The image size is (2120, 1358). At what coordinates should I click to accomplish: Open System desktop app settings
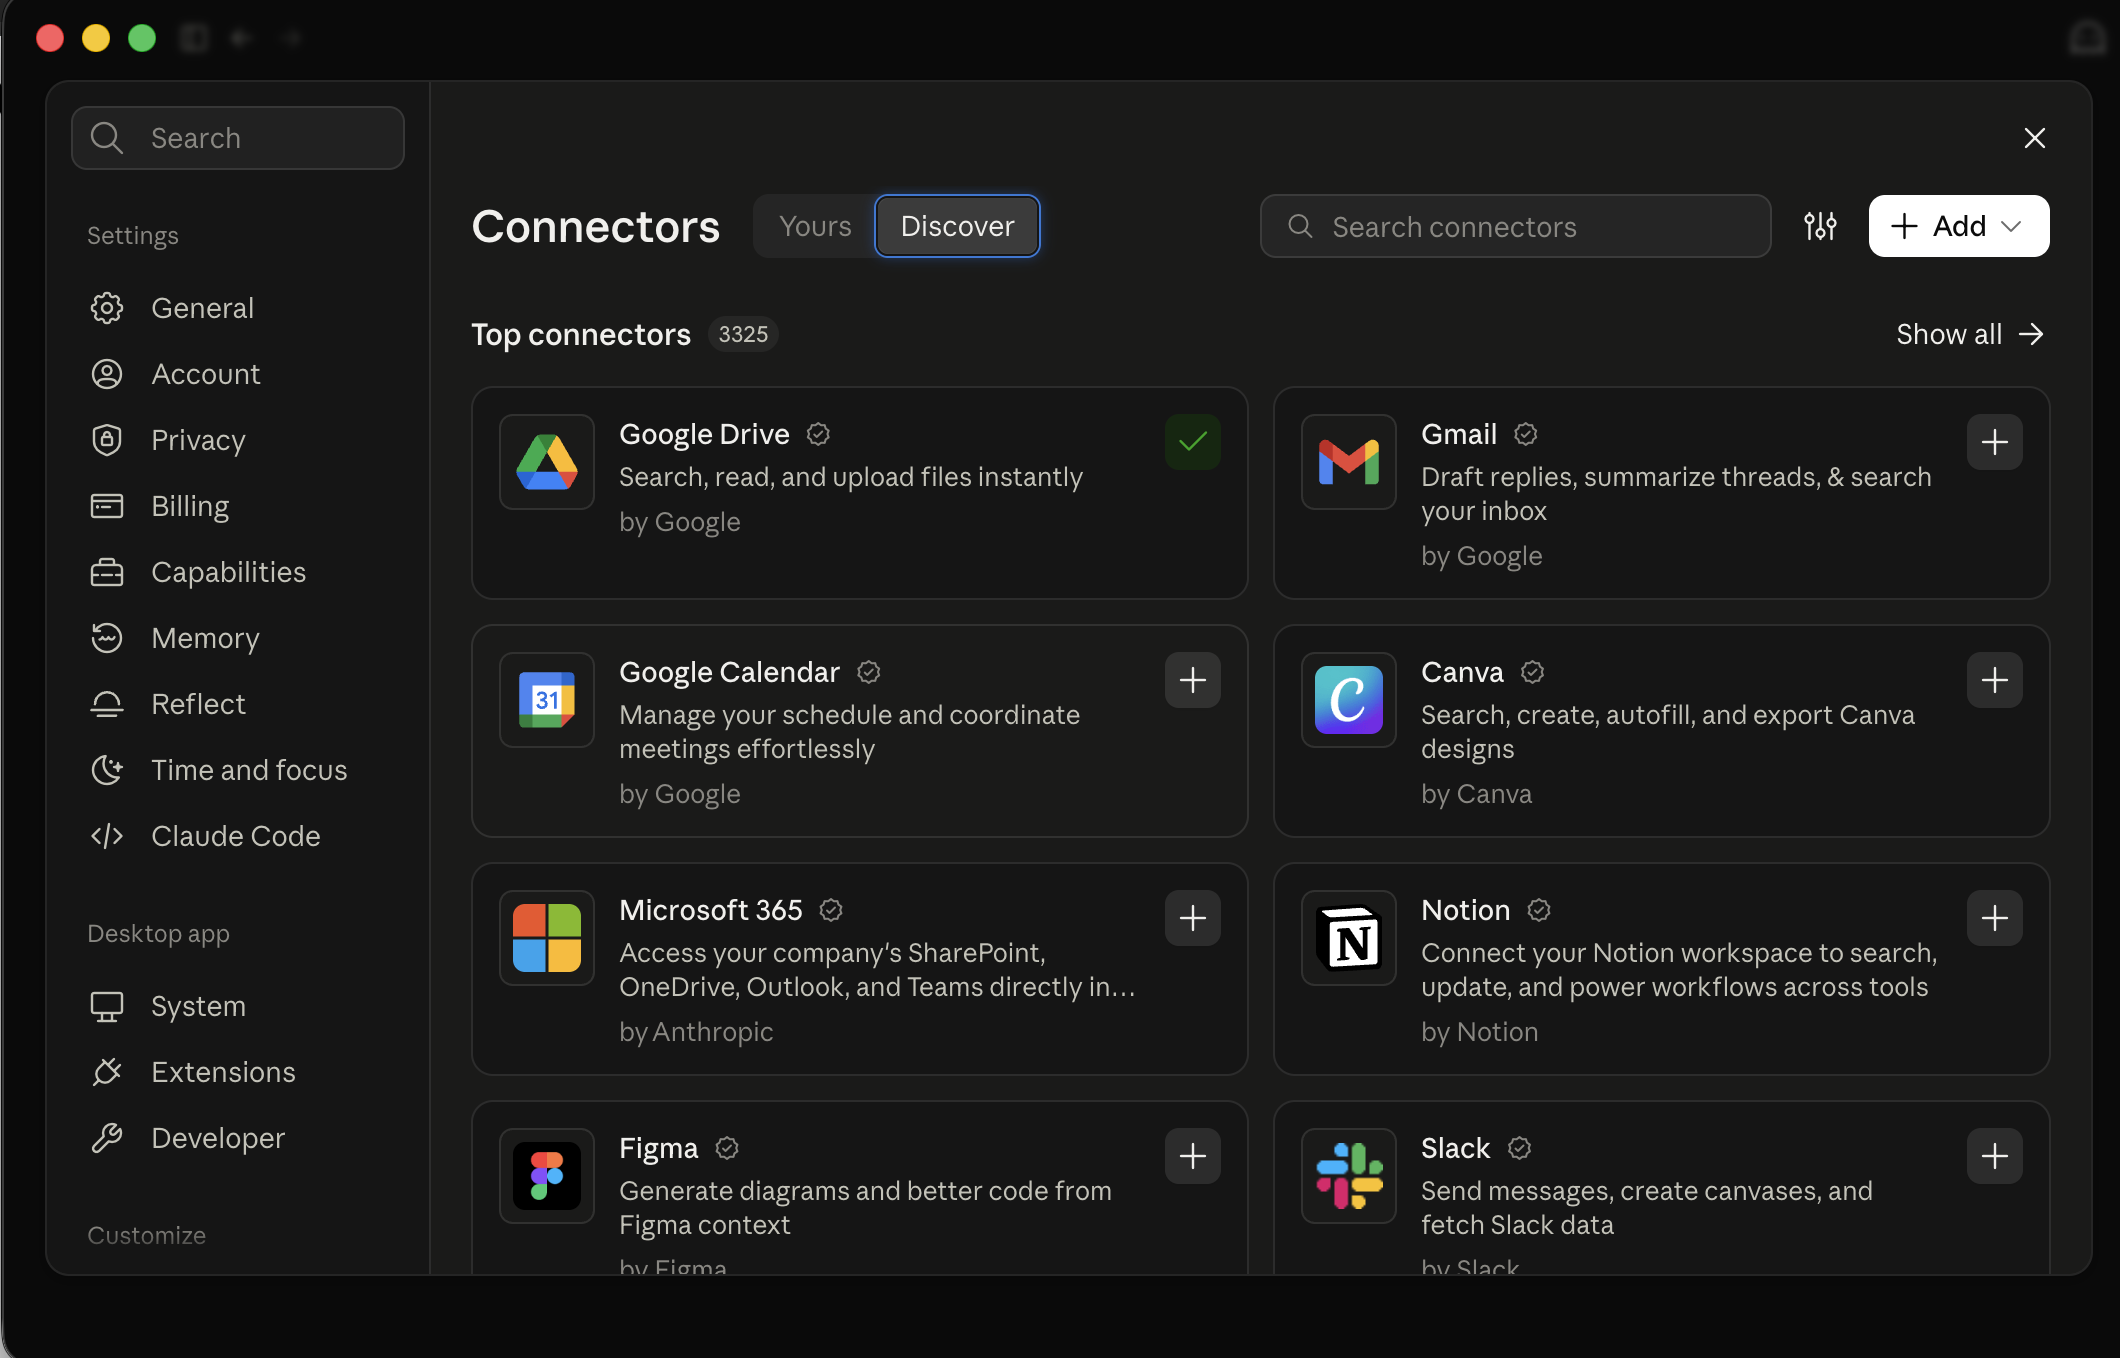[x=238, y=1006]
